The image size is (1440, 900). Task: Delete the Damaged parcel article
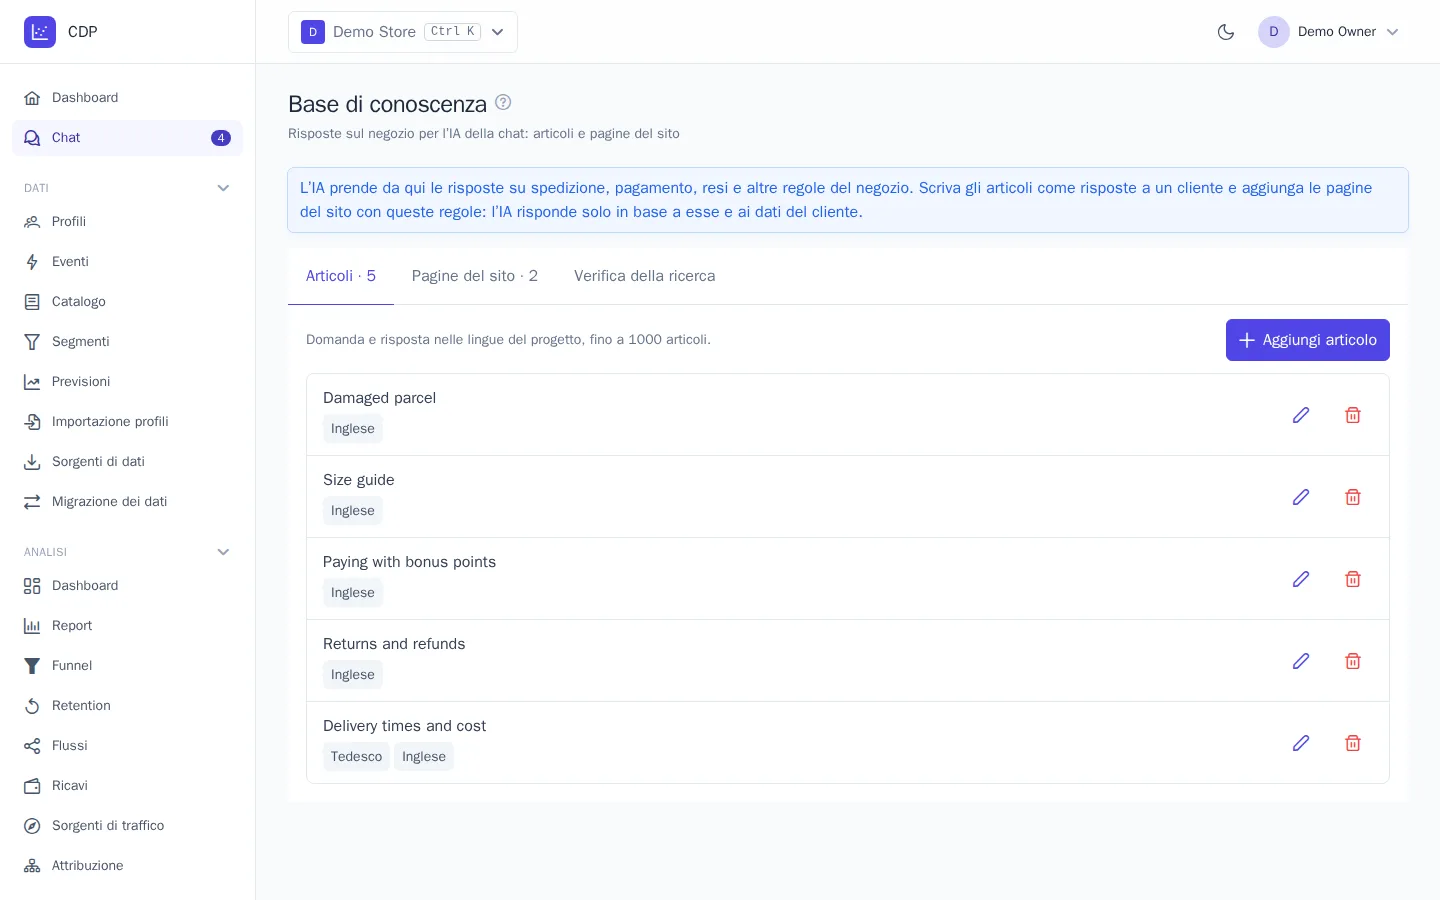pos(1353,415)
